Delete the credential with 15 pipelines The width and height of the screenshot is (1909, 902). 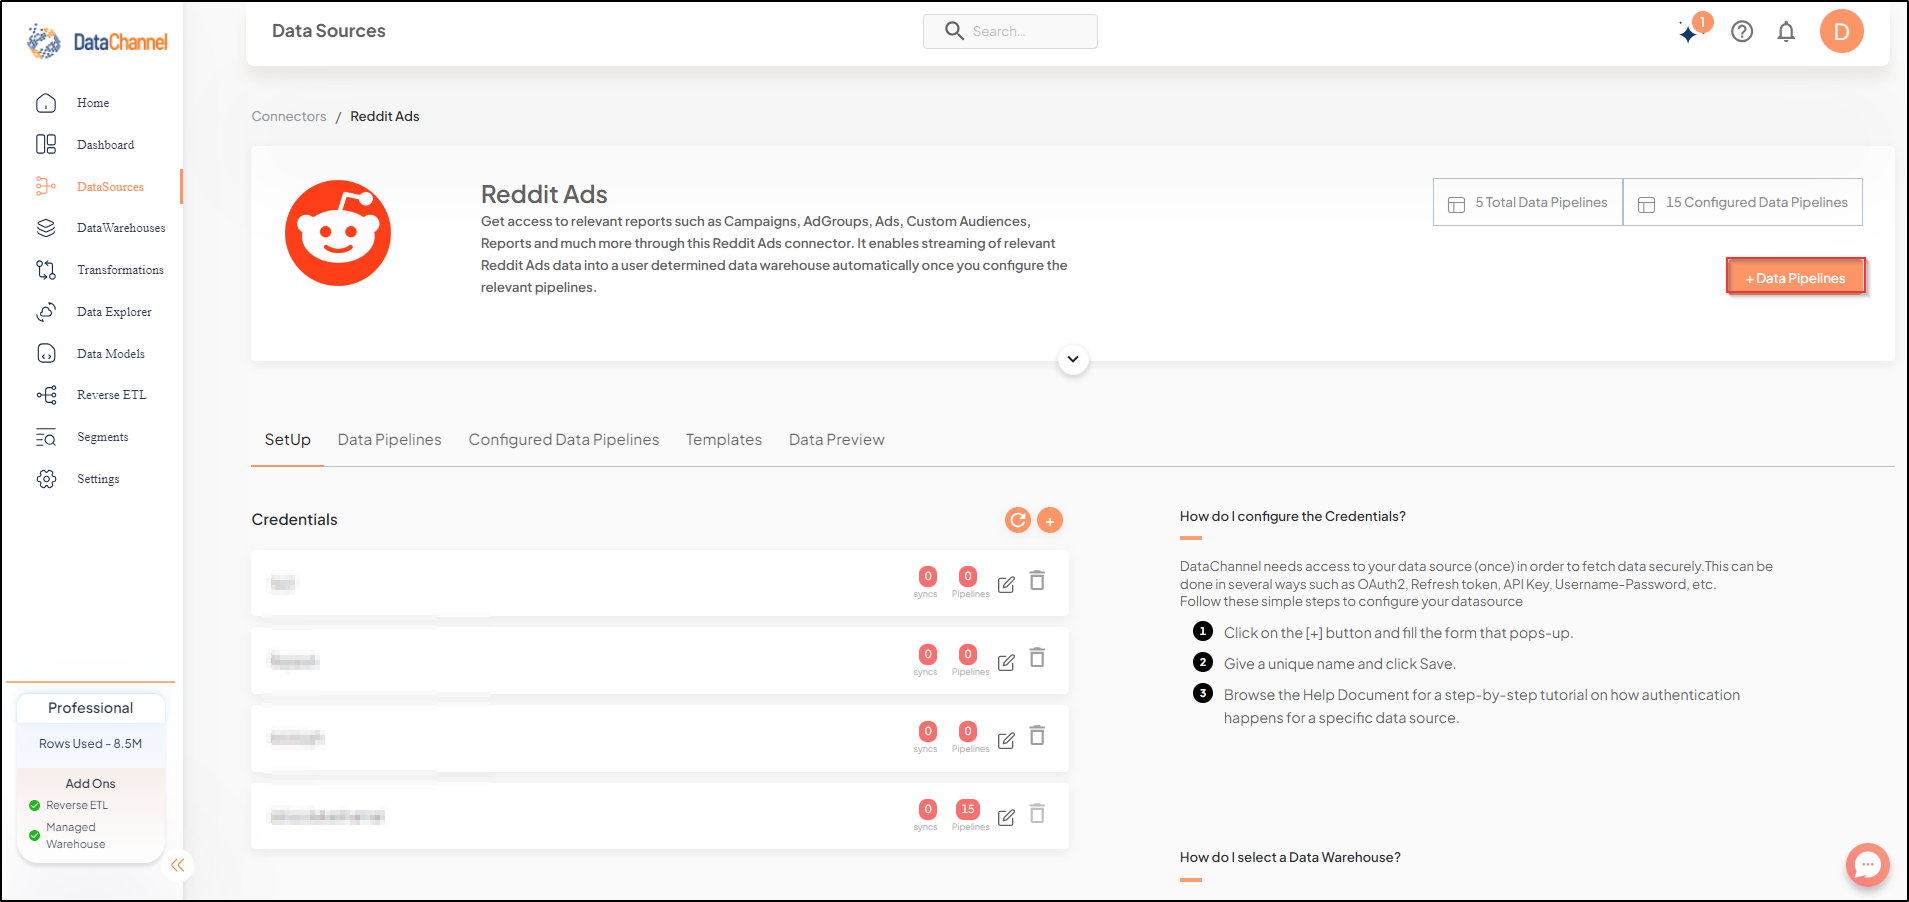click(x=1038, y=814)
